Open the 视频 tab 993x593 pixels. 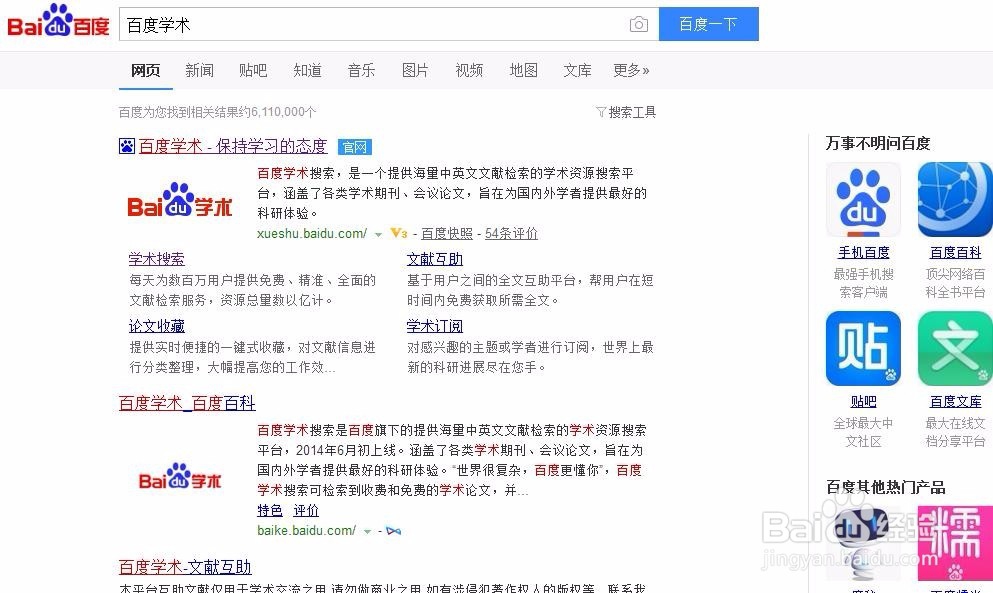pos(469,70)
